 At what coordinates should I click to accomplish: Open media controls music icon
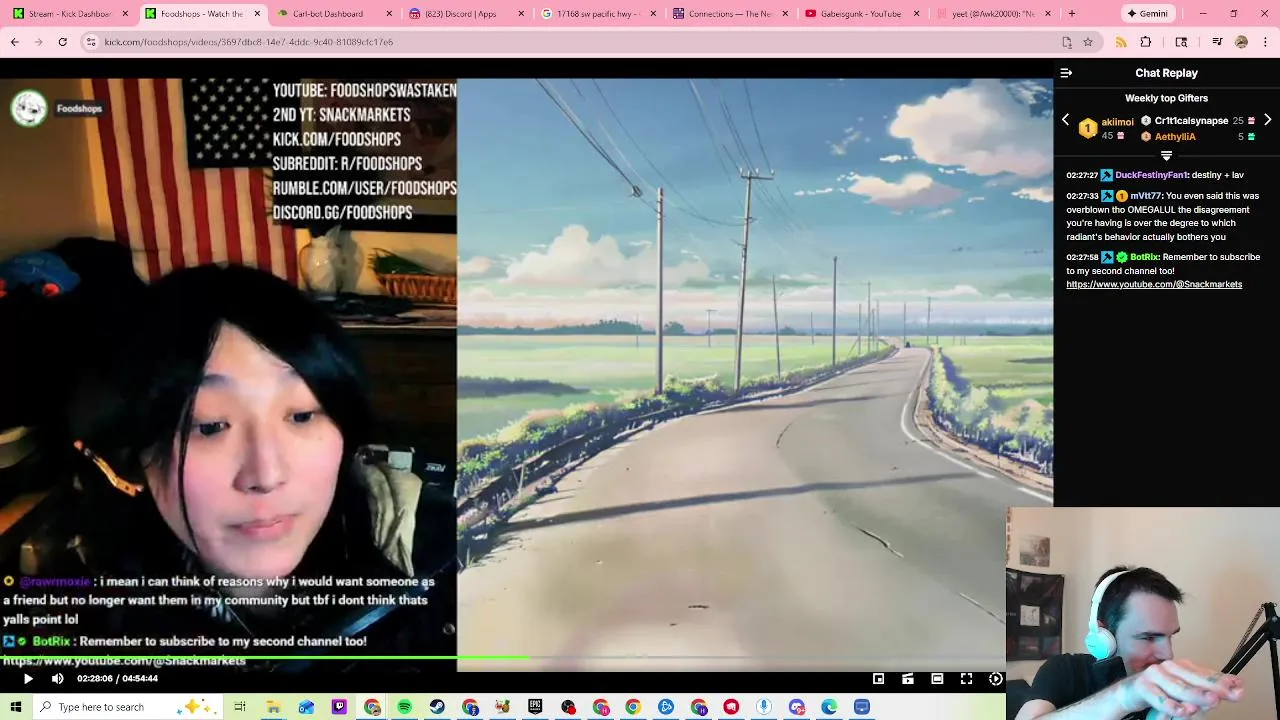(x=1217, y=42)
